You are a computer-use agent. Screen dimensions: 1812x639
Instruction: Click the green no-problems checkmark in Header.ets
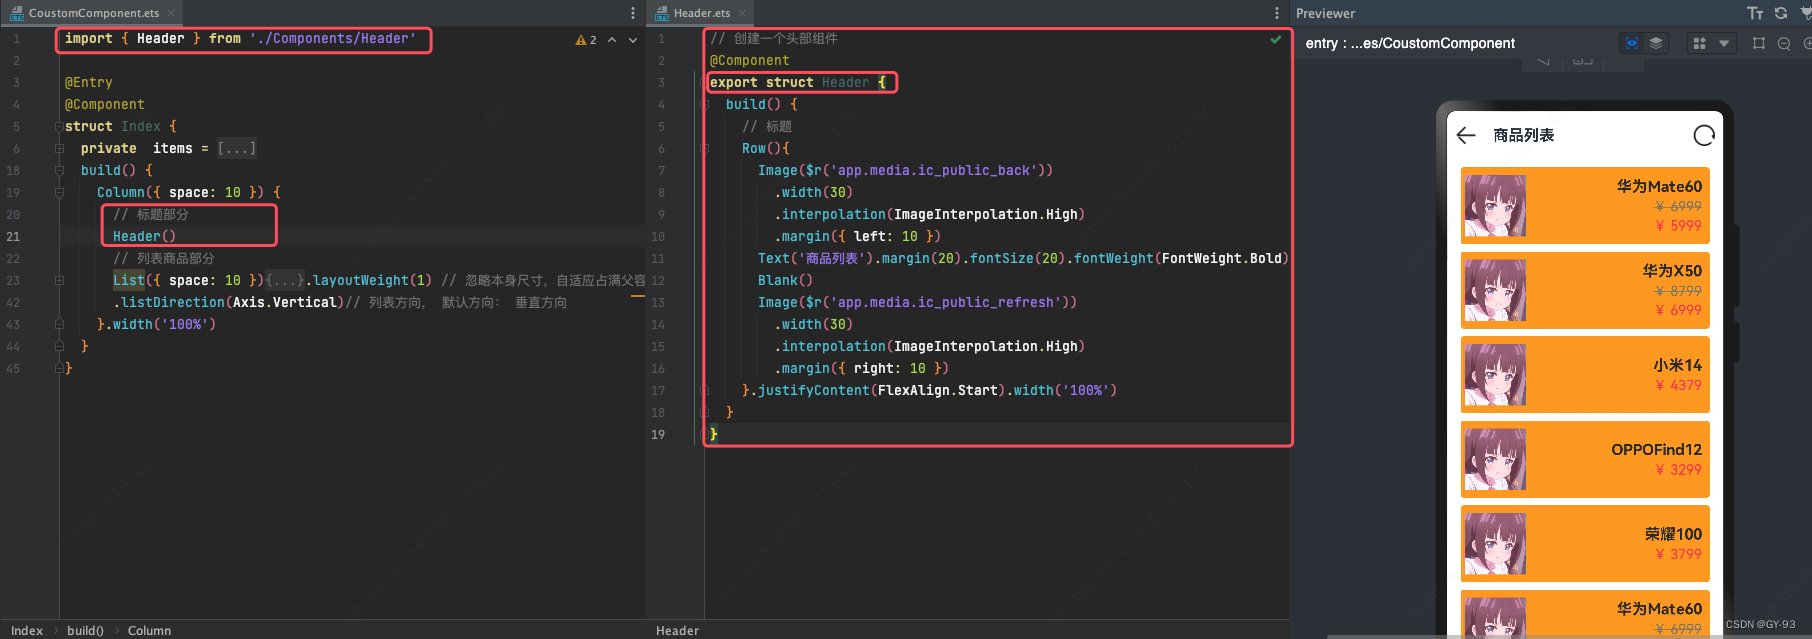(1275, 40)
